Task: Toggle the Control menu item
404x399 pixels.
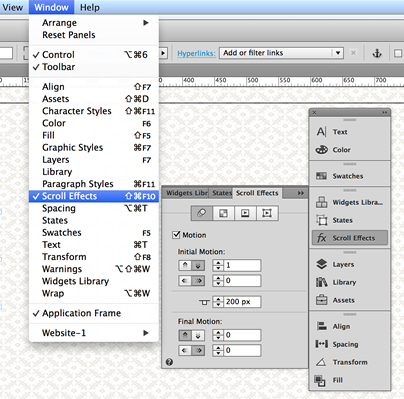Action: 95,55
